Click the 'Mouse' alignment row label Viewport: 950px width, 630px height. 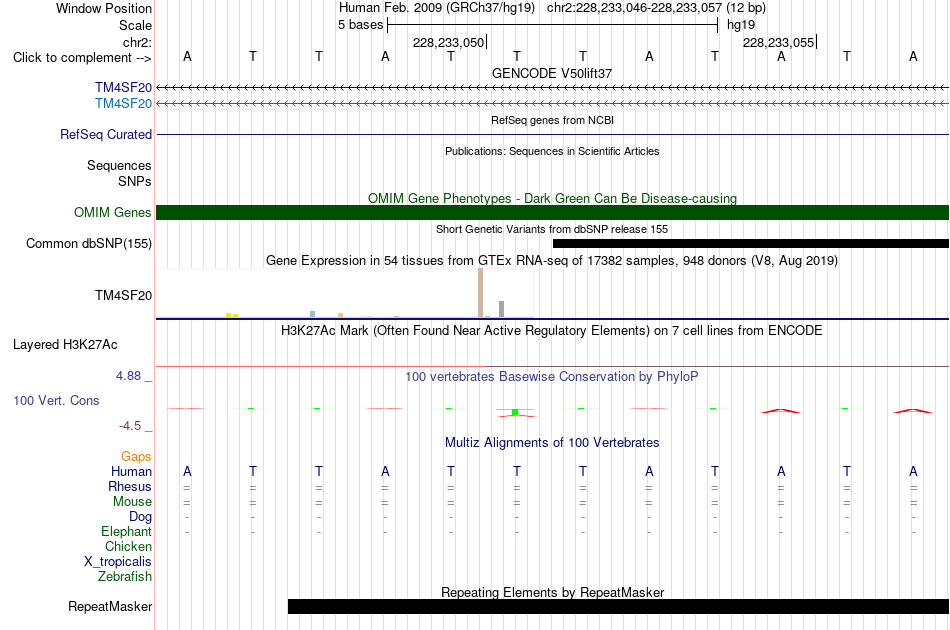coord(132,502)
